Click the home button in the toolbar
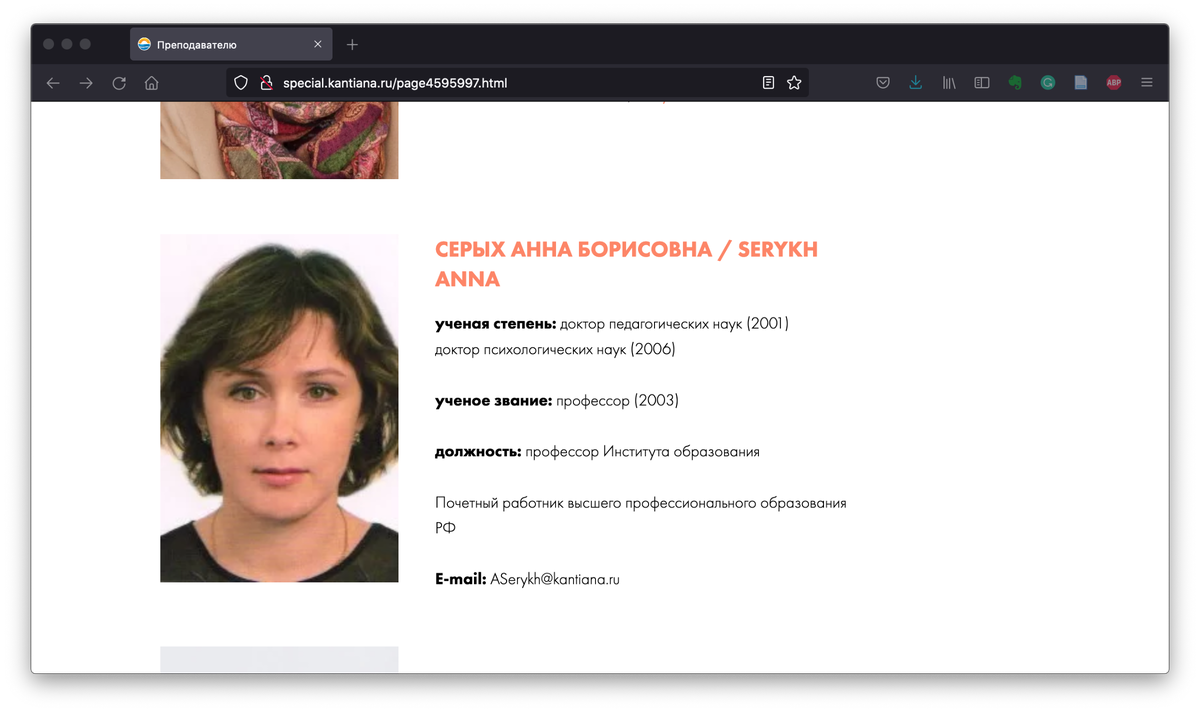Viewport: 1200px width, 712px height. (x=151, y=83)
